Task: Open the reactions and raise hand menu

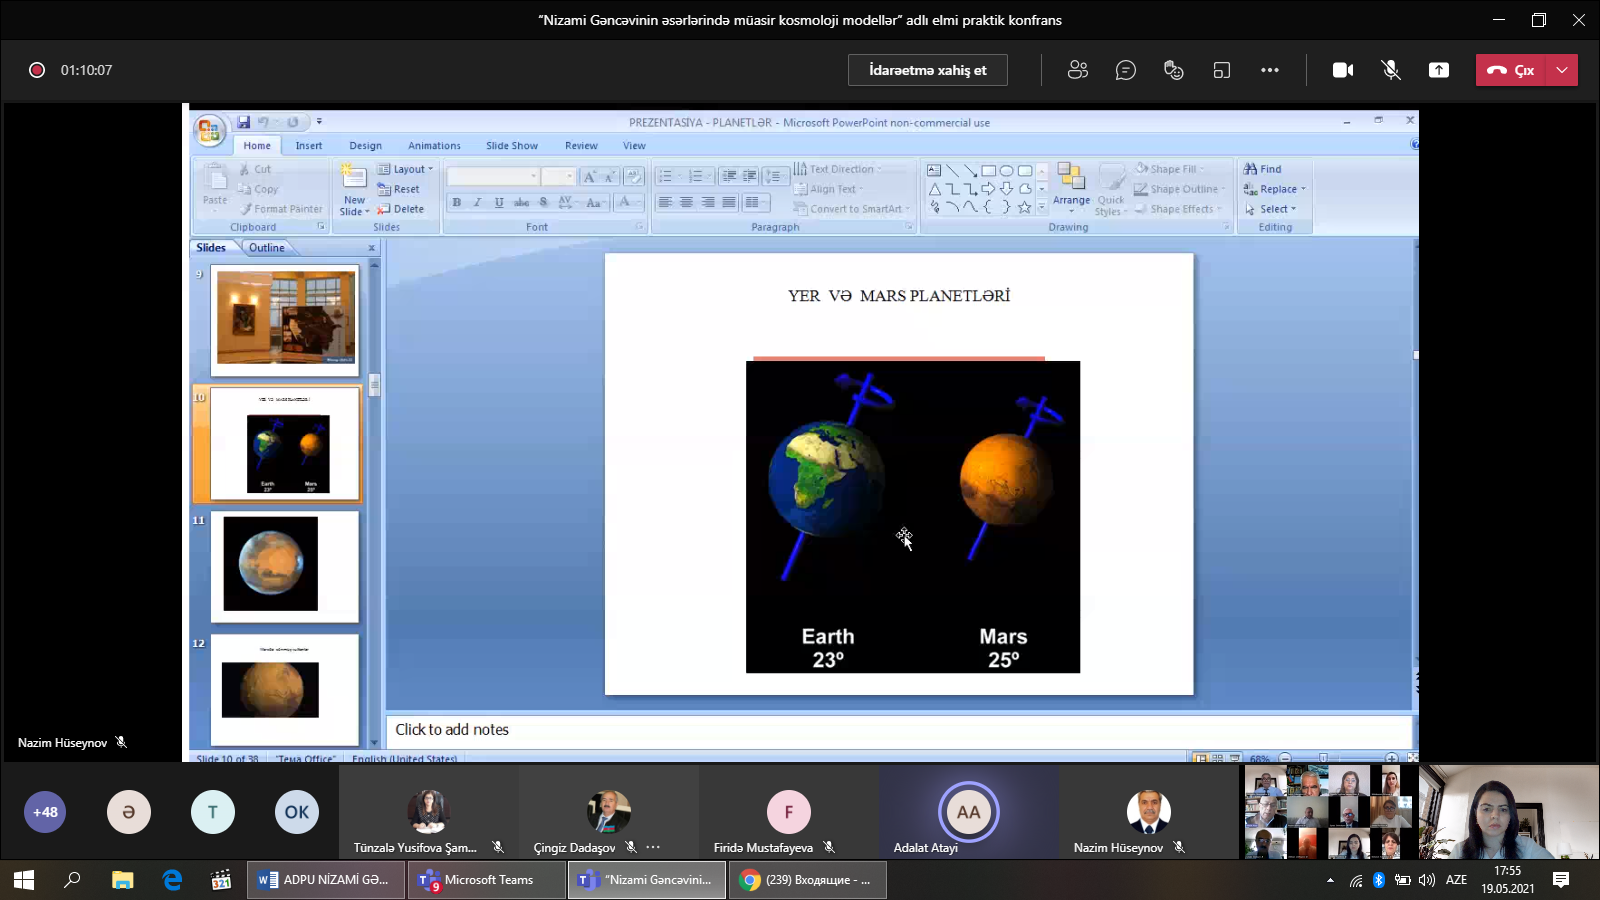Action: [x=1173, y=70]
